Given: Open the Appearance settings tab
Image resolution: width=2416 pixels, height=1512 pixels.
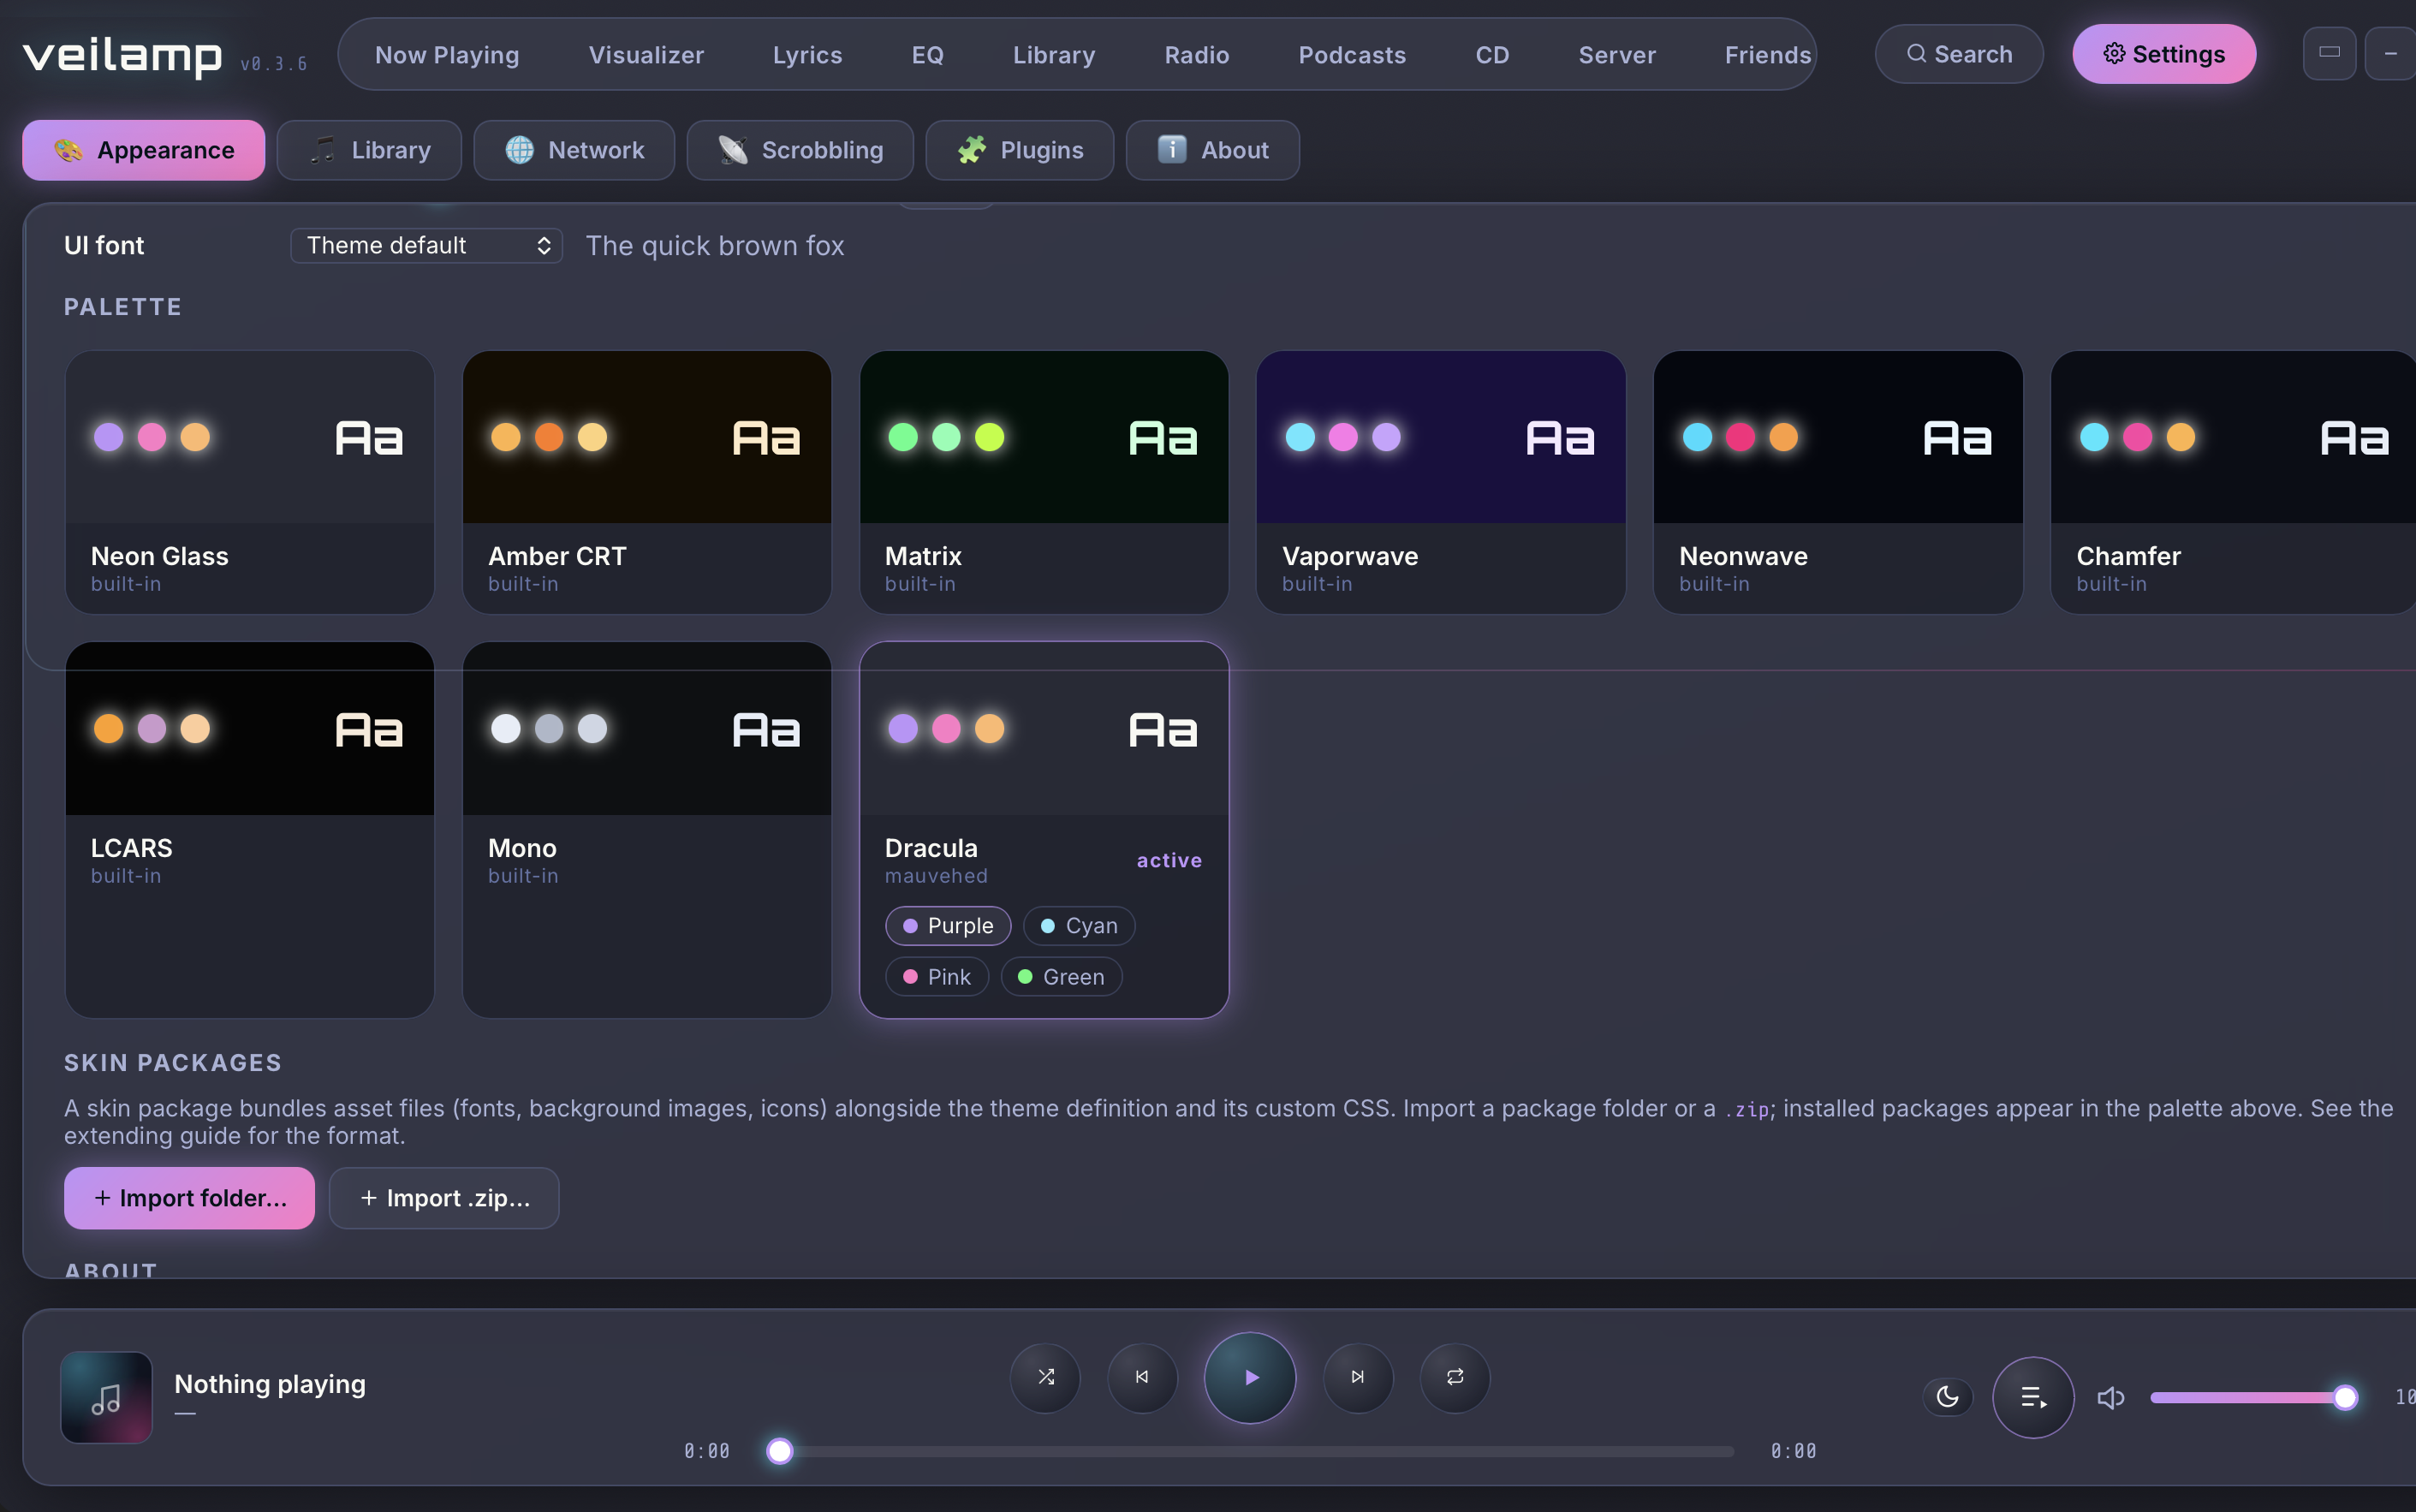Looking at the screenshot, I should tap(143, 150).
